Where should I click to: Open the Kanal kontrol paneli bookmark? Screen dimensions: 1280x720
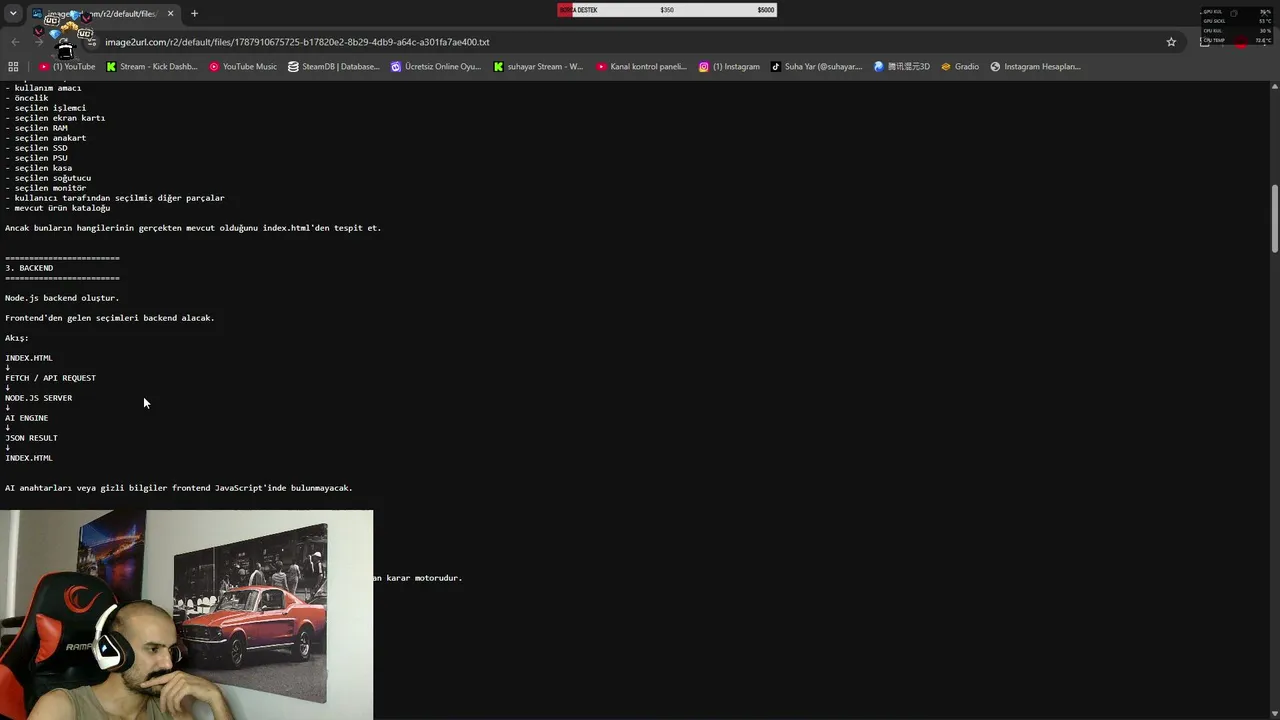641,67
